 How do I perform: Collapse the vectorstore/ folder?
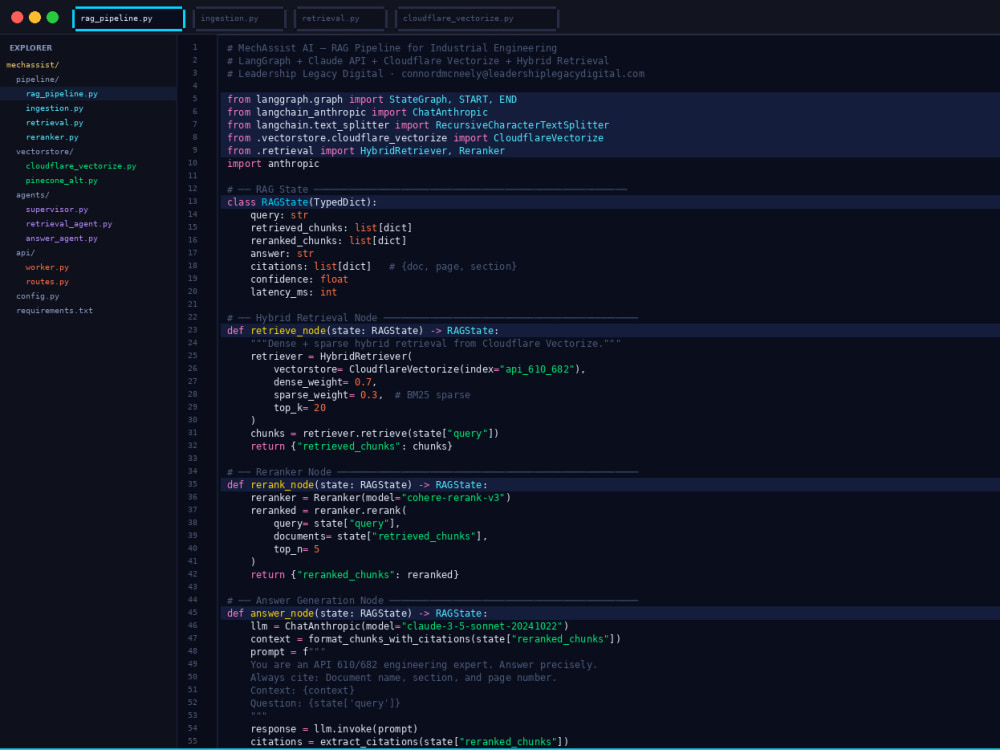click(45, 152)
